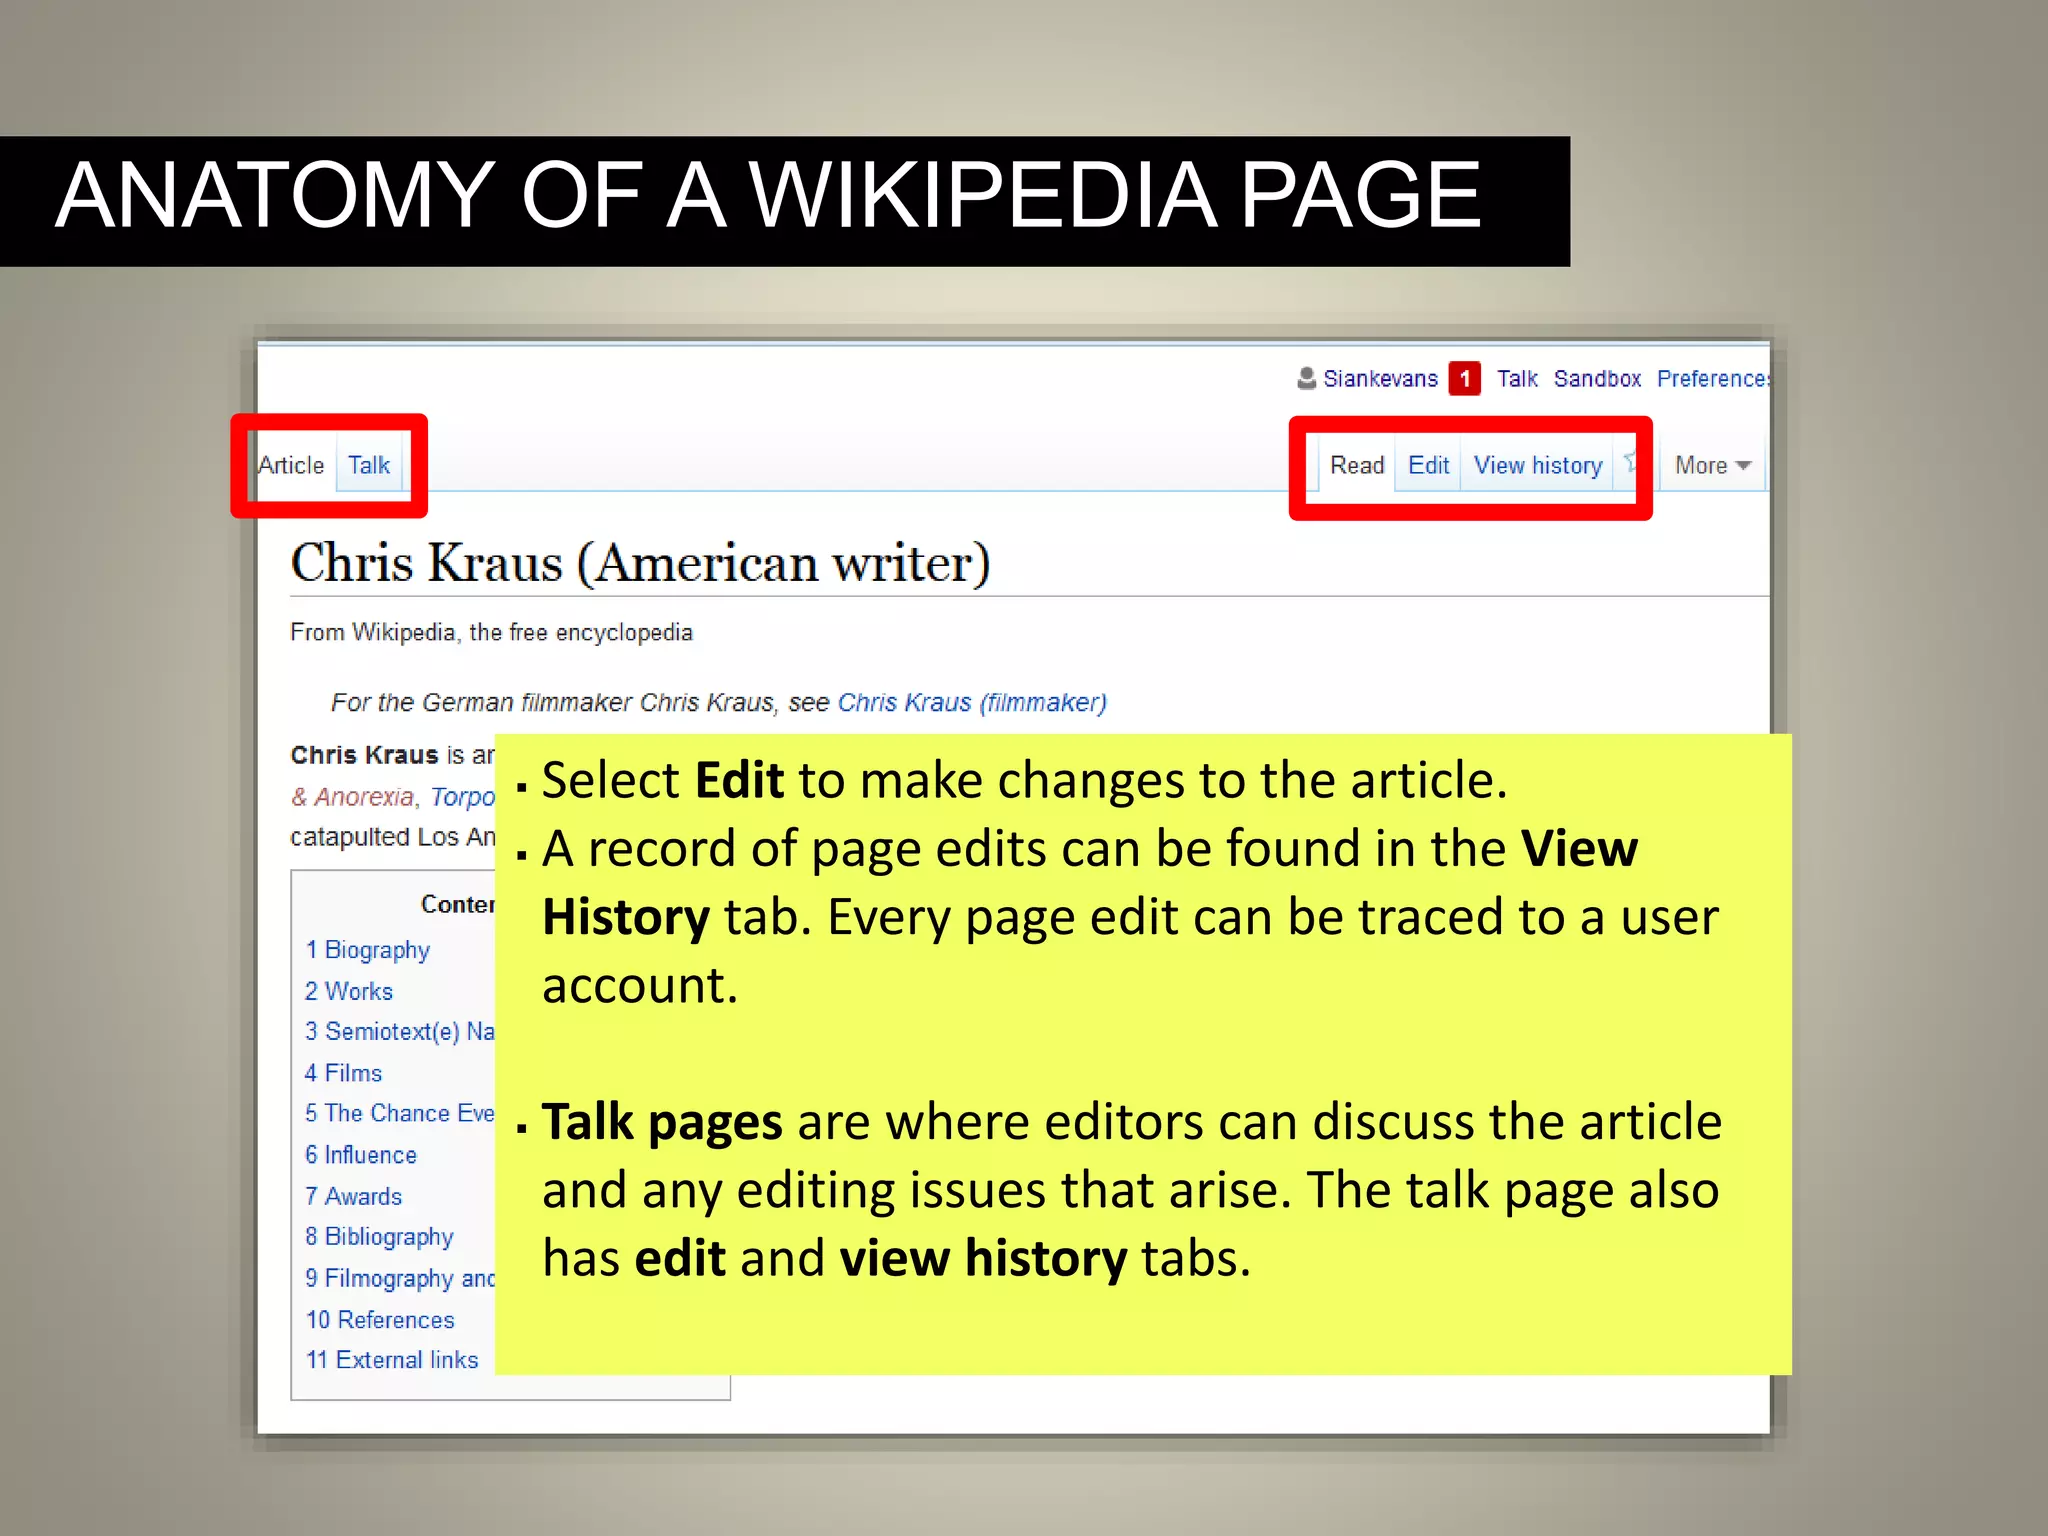This screenshot has width=2048, height=1536.
Task: Jump to the 4 Films section
Action: click(x=343, y=1073)
